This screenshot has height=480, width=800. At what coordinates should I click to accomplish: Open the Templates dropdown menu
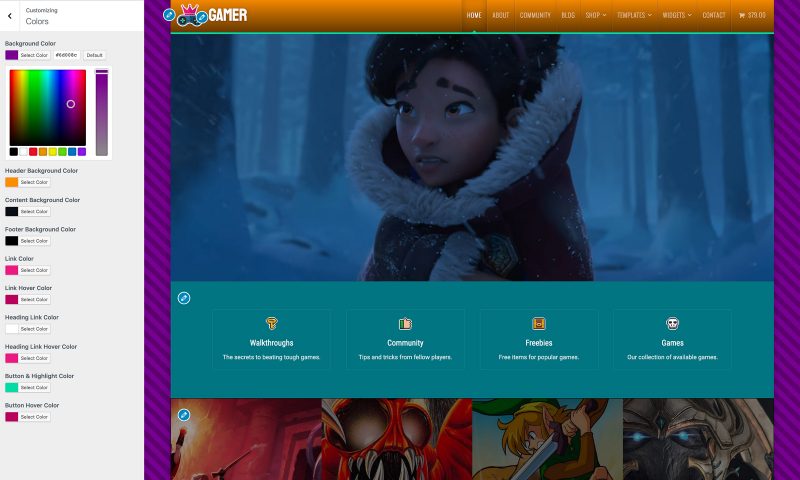coord(634,15)
